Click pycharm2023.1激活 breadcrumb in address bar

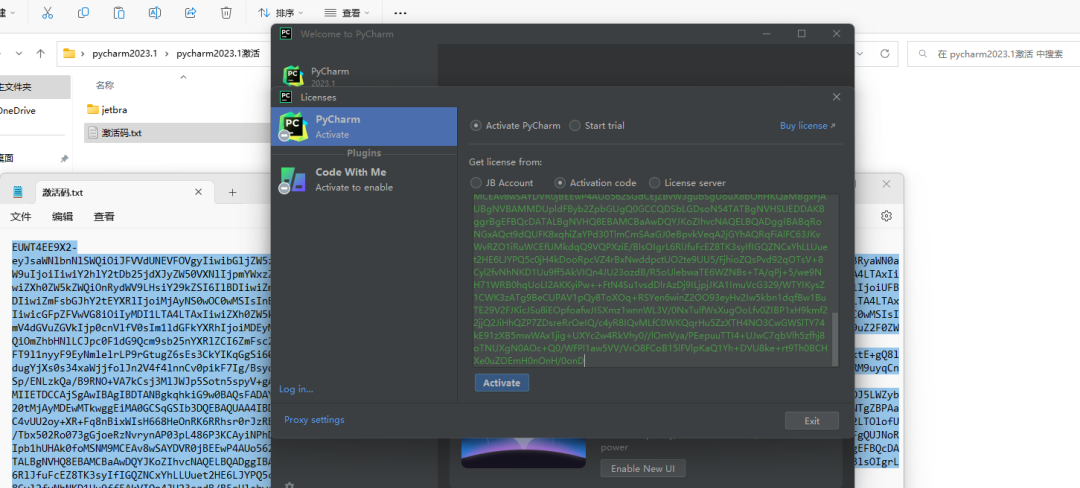point(218,53)
